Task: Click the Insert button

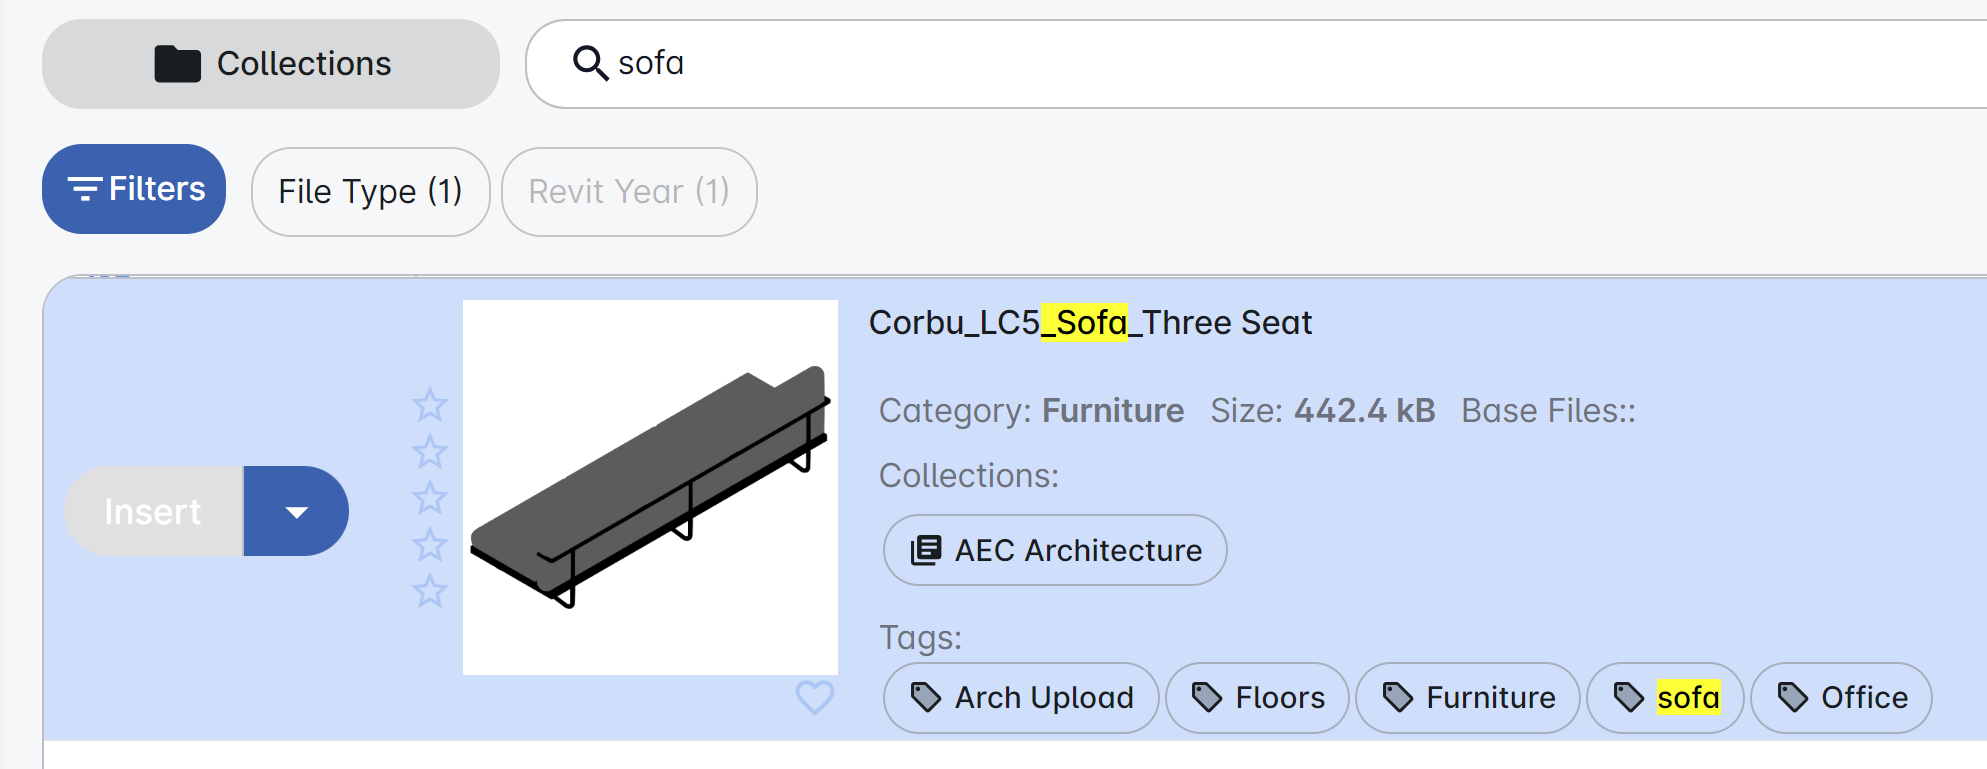Action: [x=153, y=512]
